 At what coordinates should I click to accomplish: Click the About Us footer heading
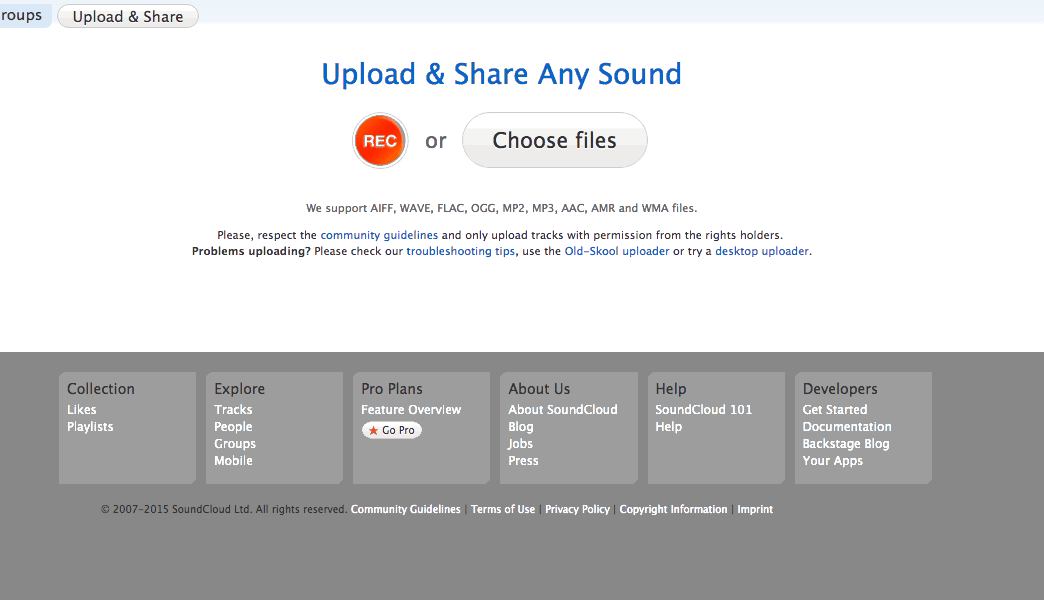pyautogui.click(x=539, y=389)
